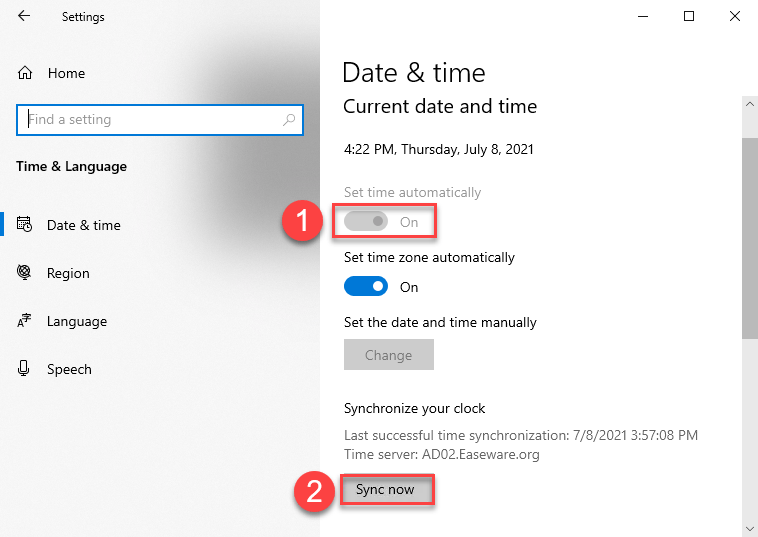Click the Sync now button
This screenshot has height=537, width=758.
[x=386, y=490]
